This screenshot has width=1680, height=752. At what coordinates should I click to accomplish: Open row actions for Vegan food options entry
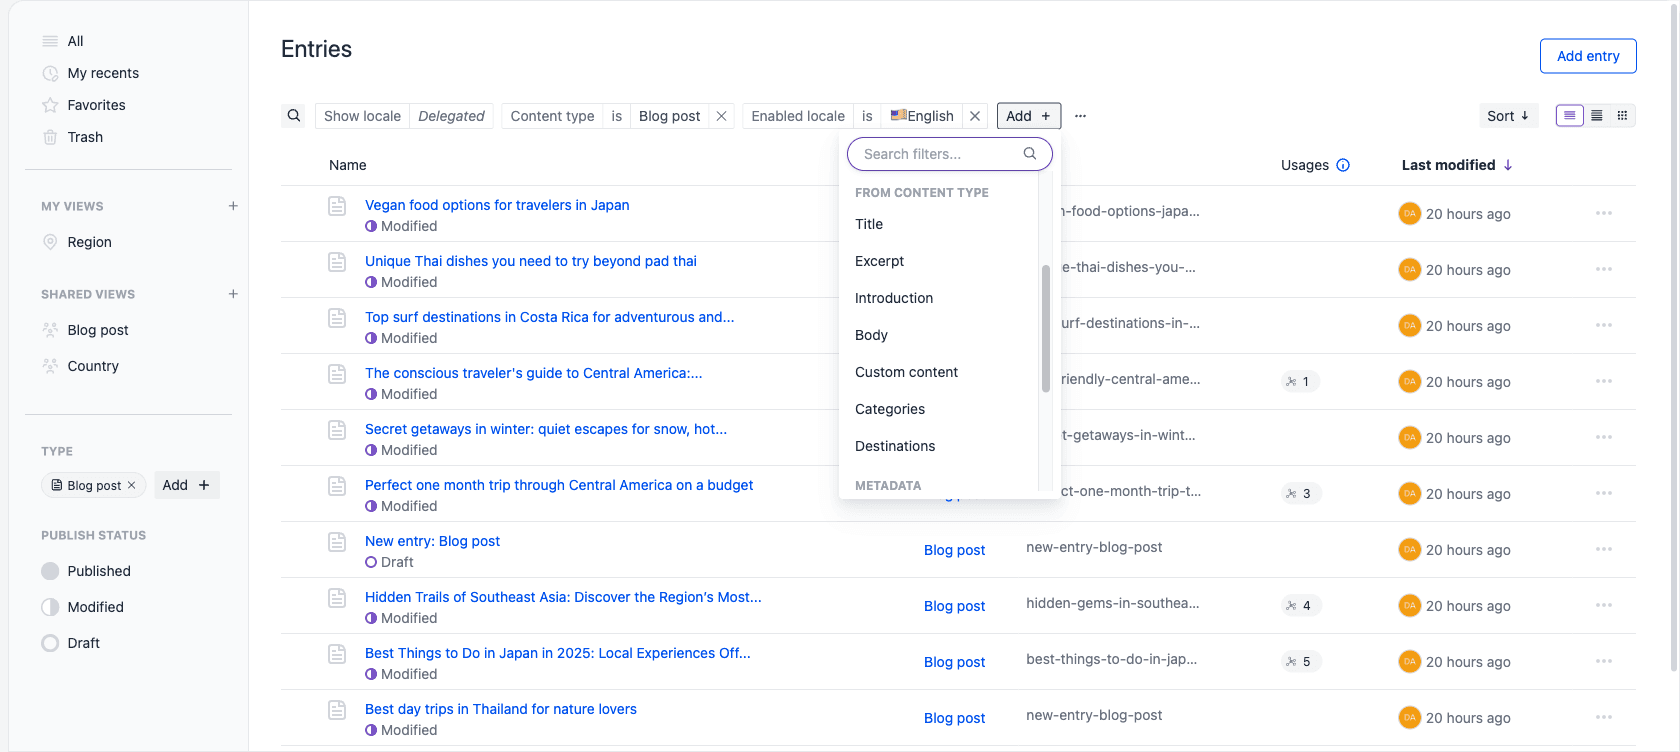click(x=1604, y=213)
